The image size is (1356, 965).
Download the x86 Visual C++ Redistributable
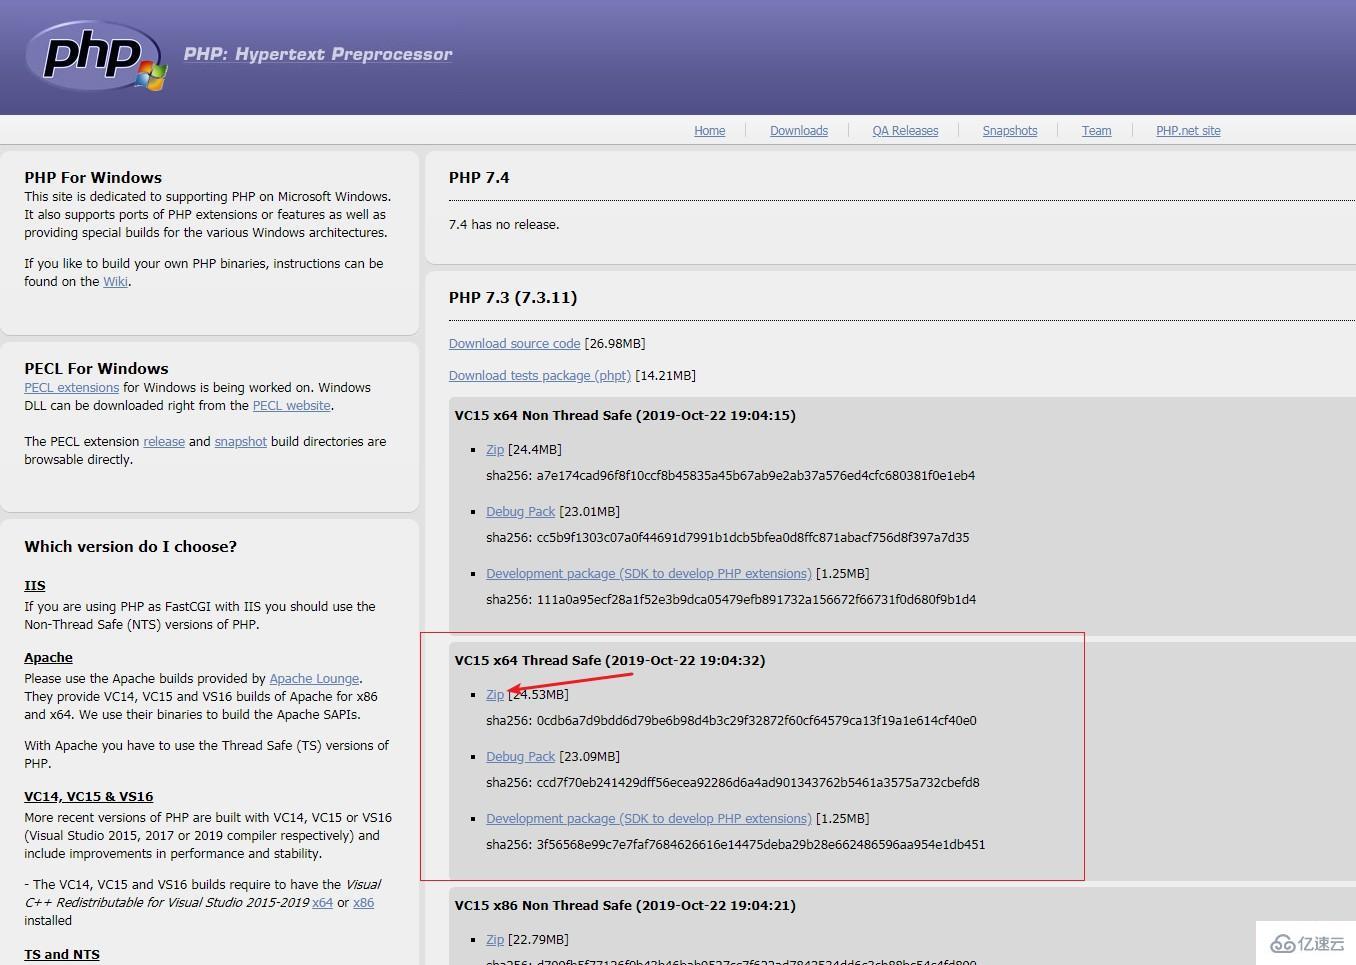pos(363,903)
